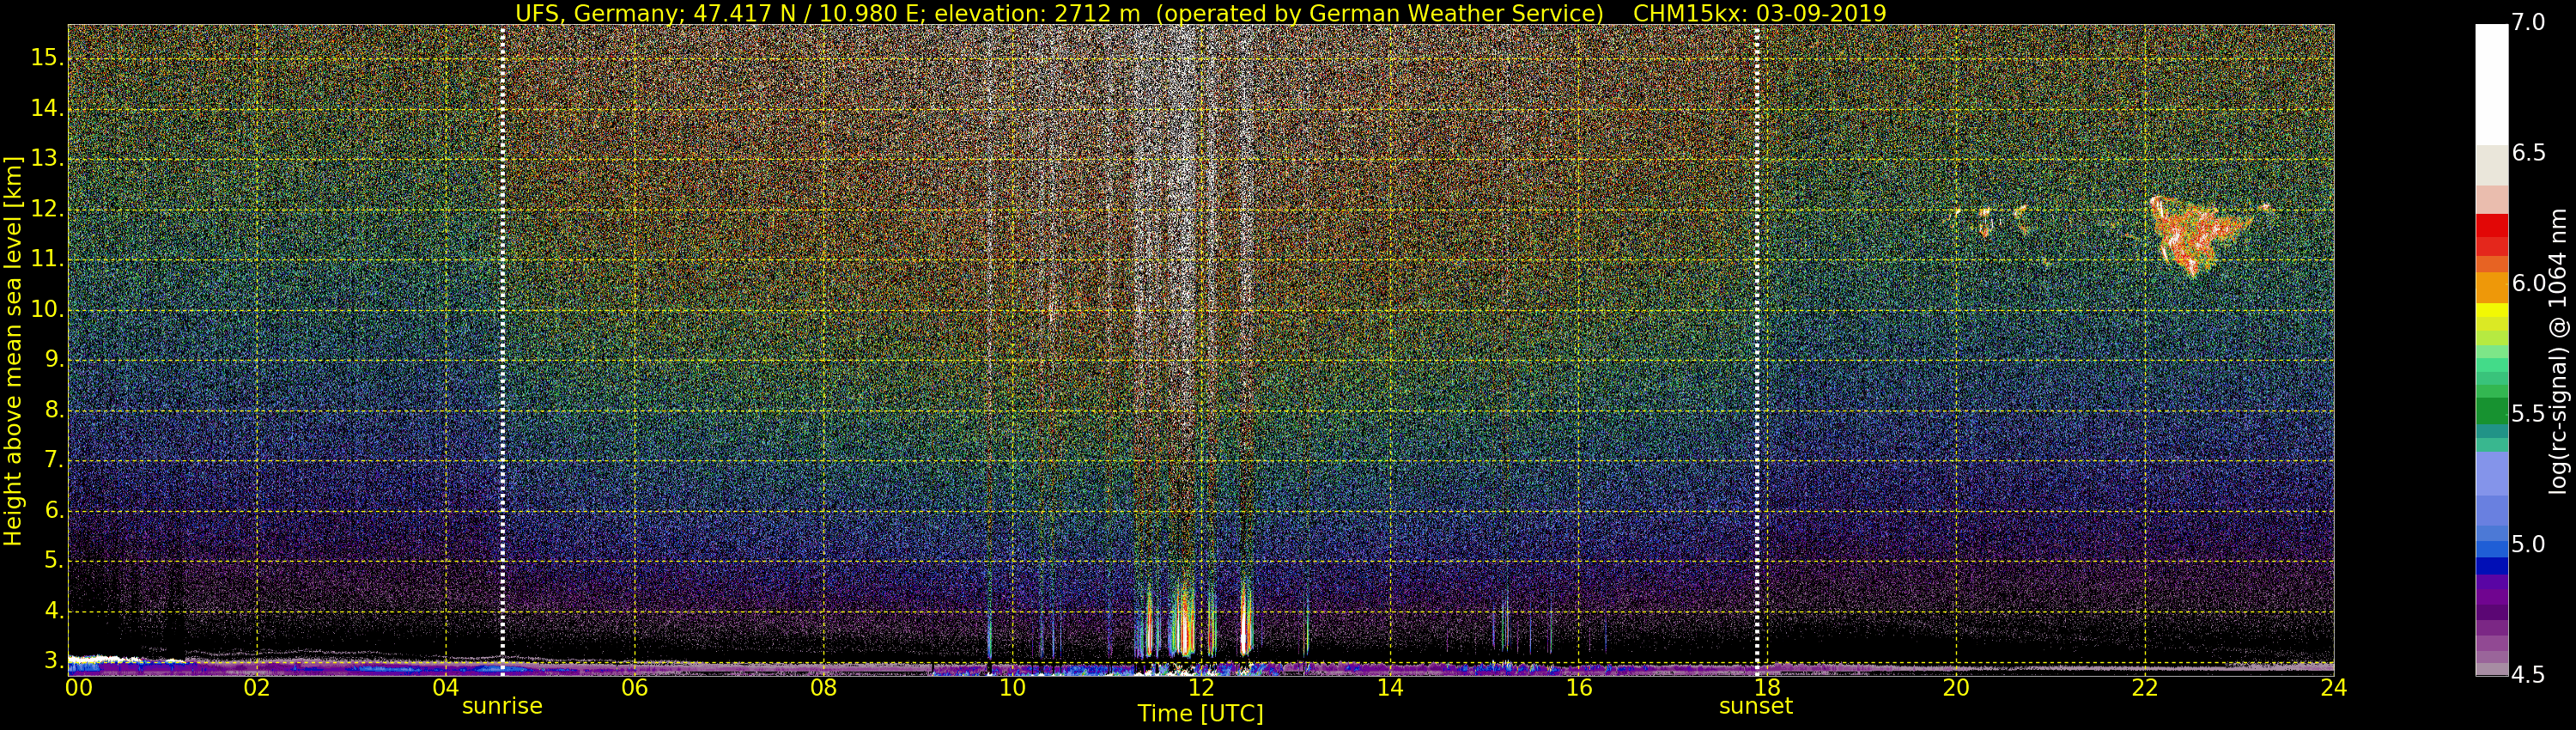
Task: Pick the white segment at the colorbar top
Action: (x=2491, y=84)
